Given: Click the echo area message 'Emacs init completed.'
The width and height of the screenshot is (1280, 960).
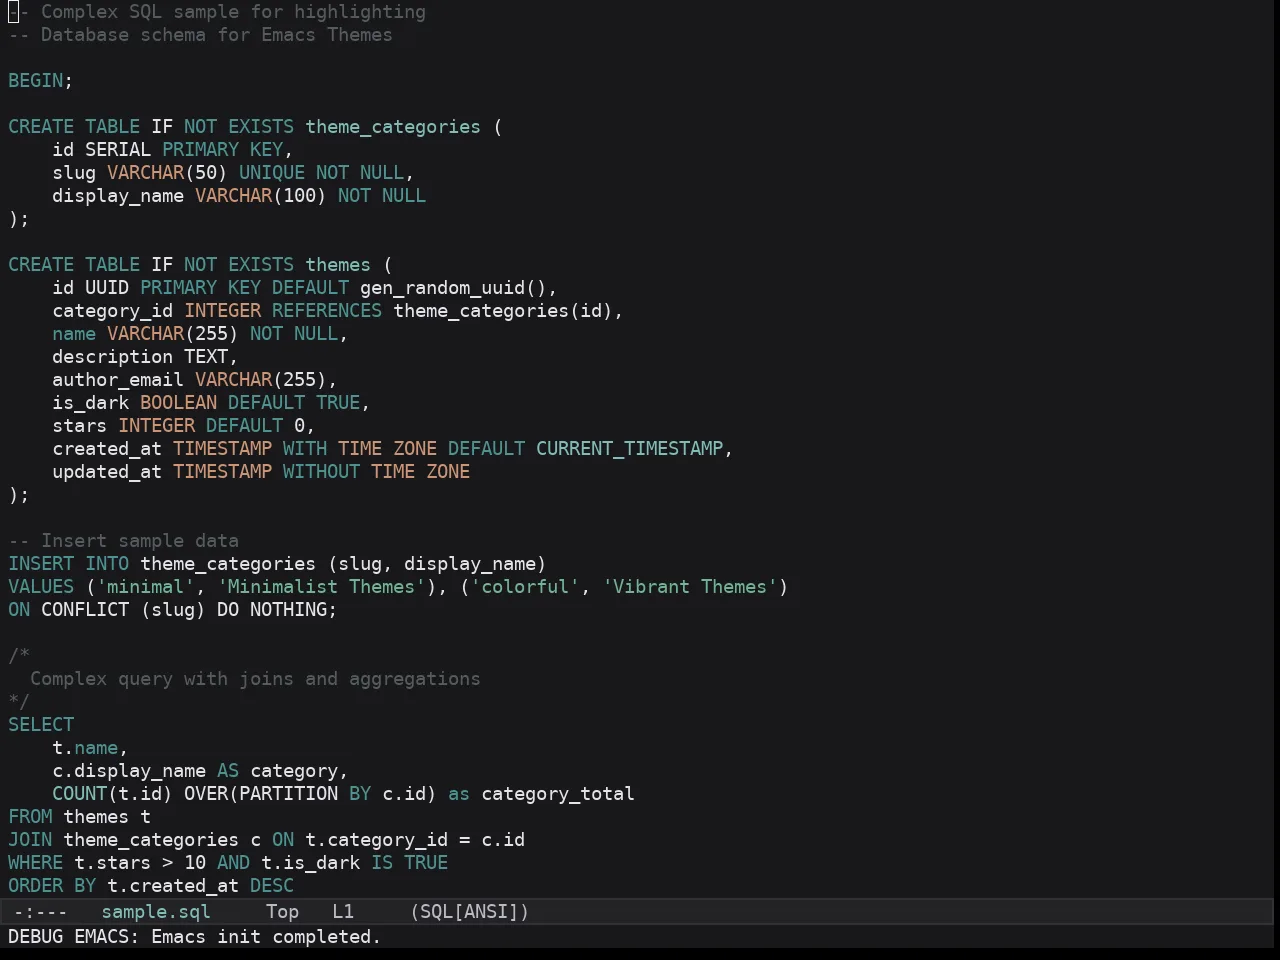Looking at the screenshot, I should (266, 937).
